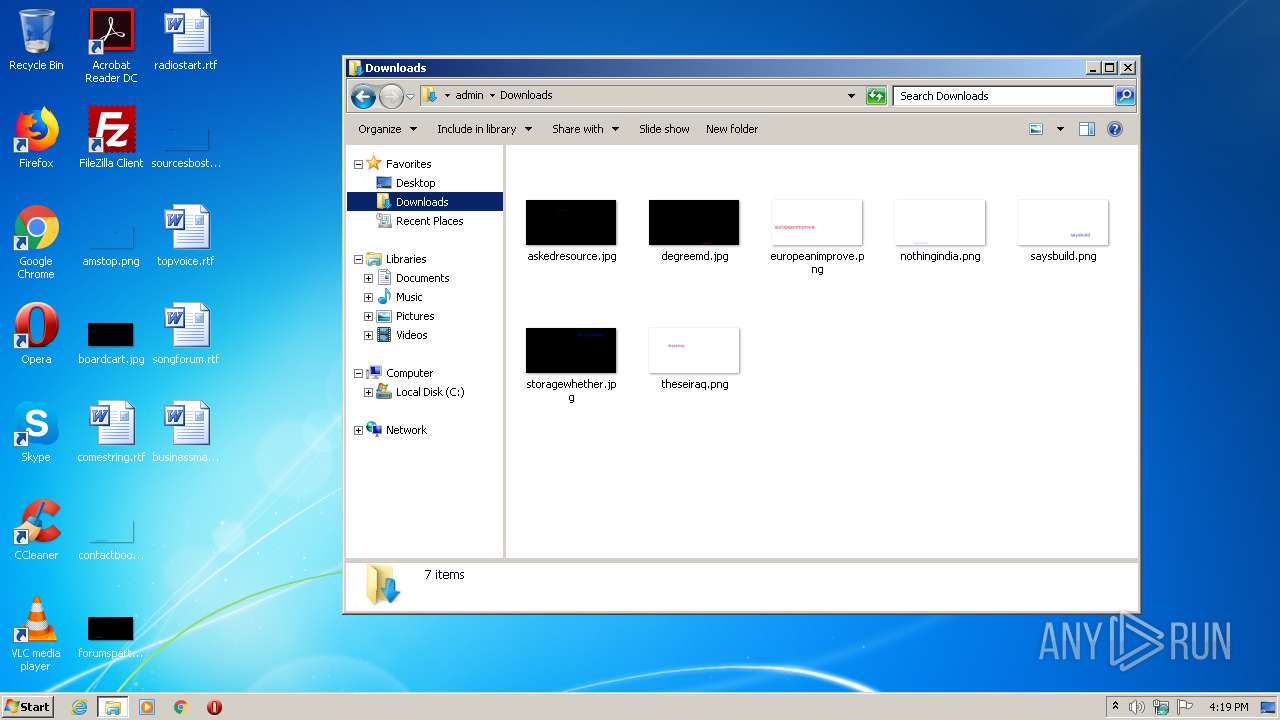Launch CCleaner from the desktop
Screen dimensions: 1280x720
(x=36, y=530)
